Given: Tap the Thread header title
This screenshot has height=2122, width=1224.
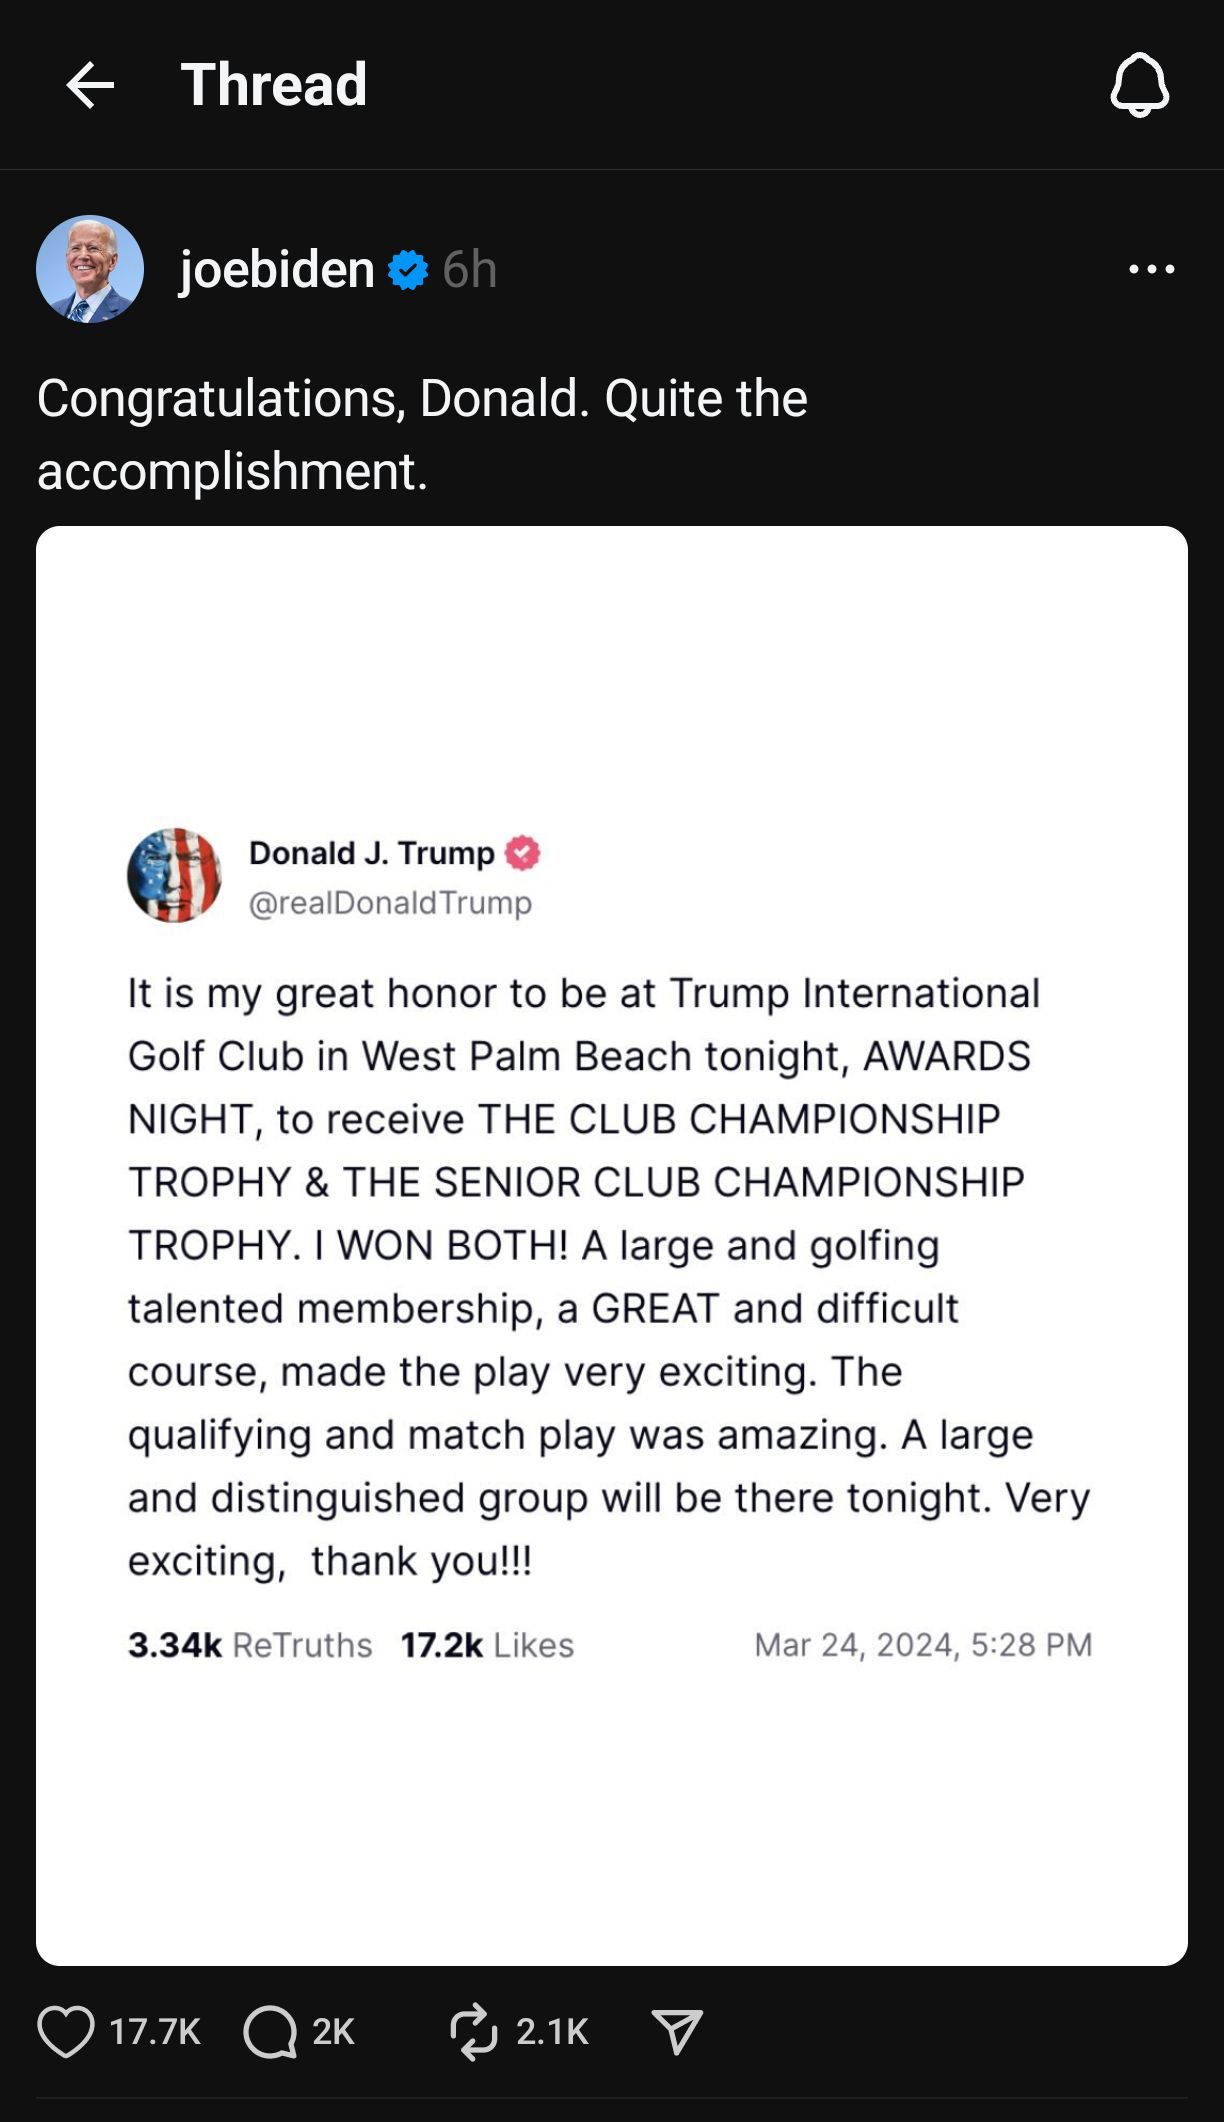Looking at the screenshot, I should point(274,85).
